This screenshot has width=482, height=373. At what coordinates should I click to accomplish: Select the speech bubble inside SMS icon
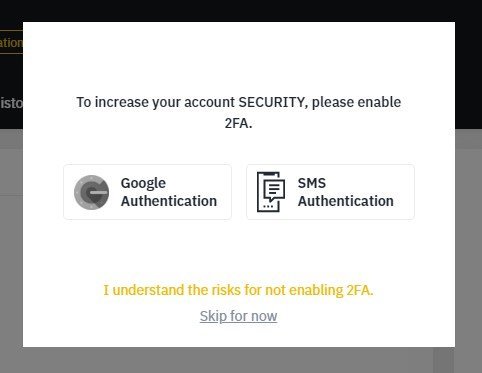tap(274, 190)
